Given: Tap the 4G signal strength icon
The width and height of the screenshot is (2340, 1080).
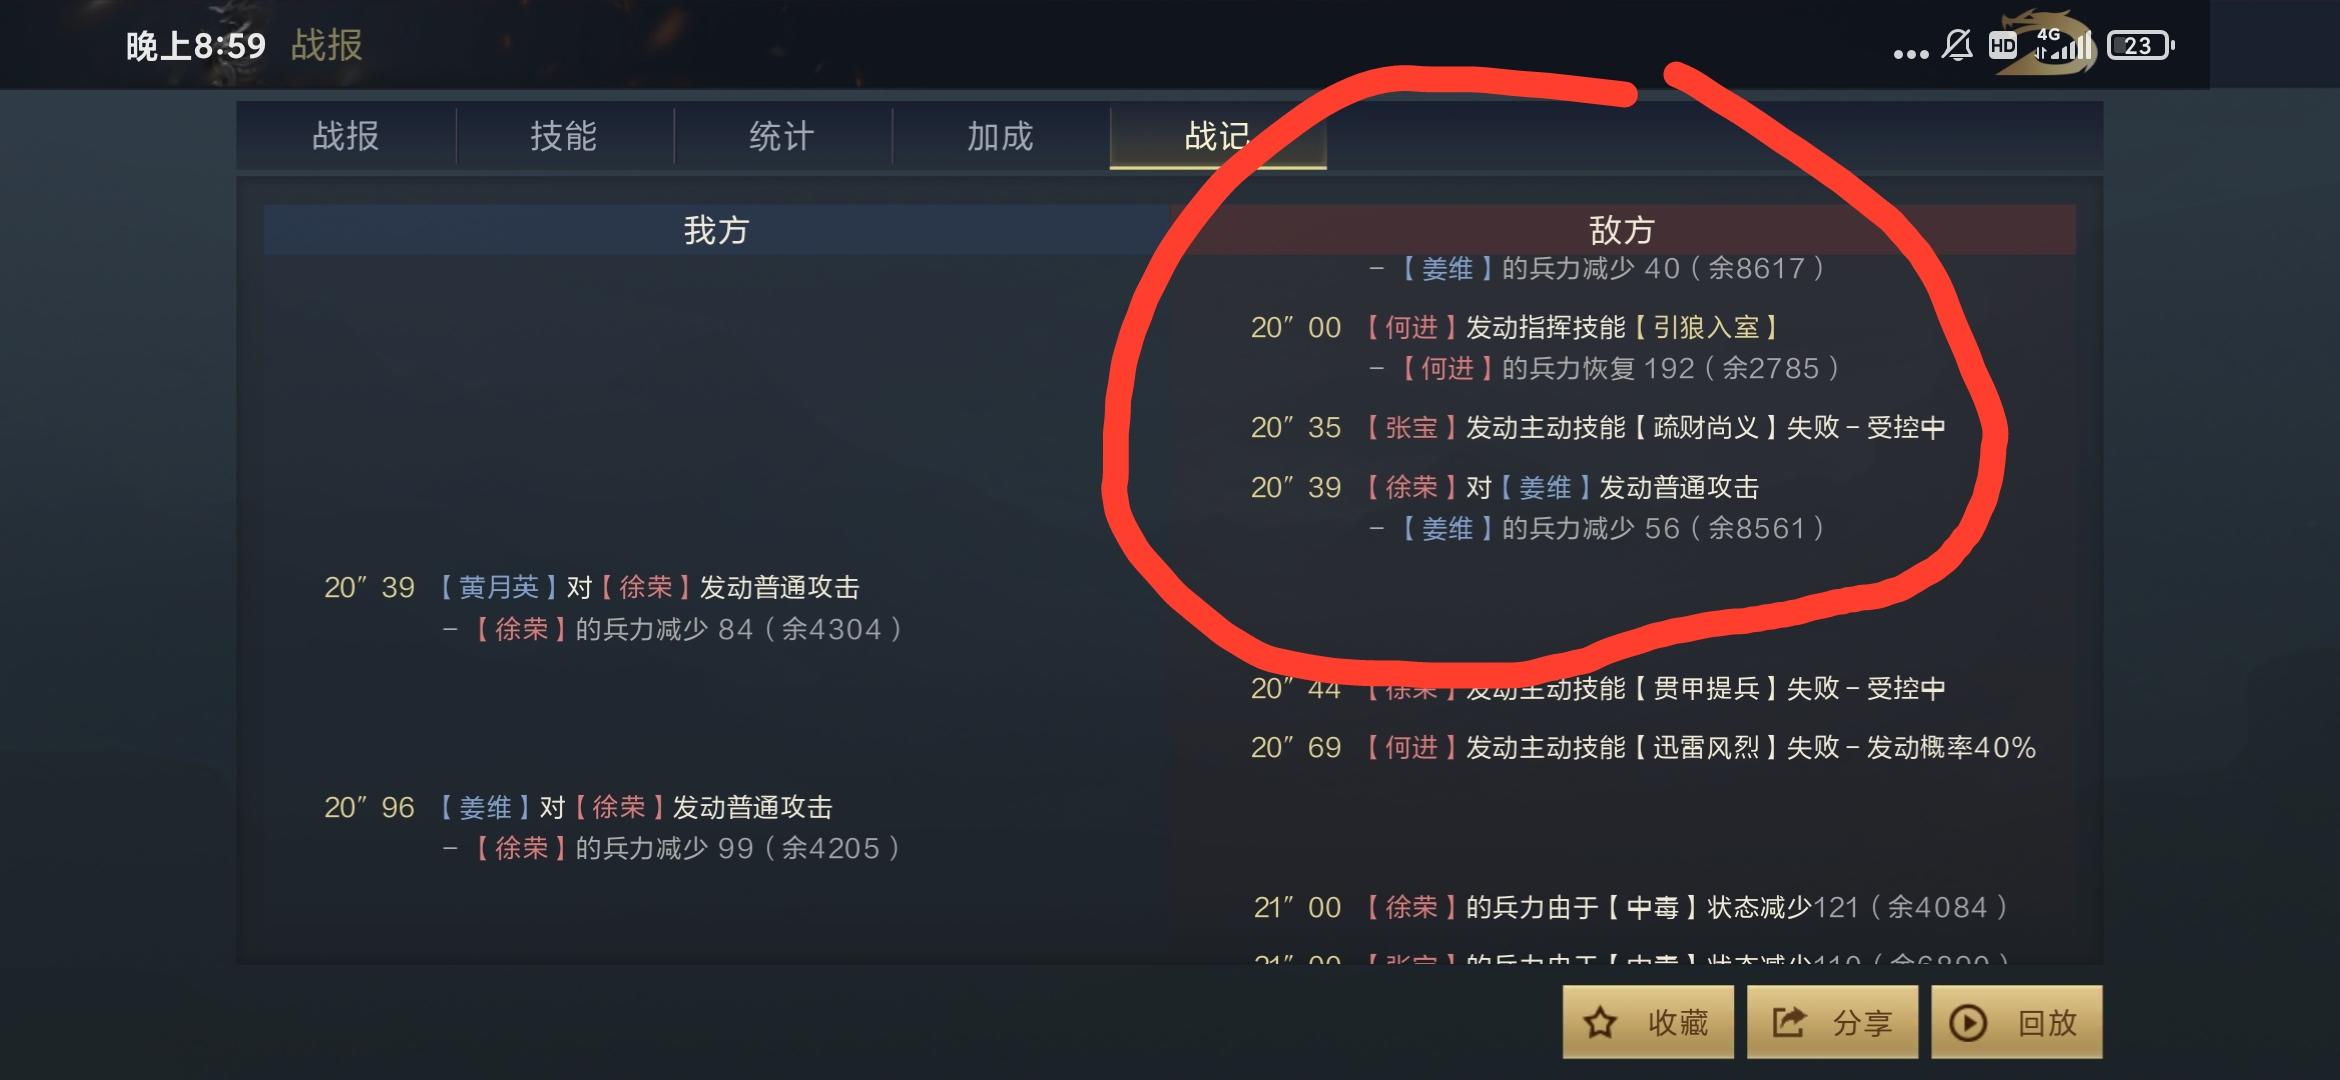Looking at the screenshot, I should [2063, 44].
